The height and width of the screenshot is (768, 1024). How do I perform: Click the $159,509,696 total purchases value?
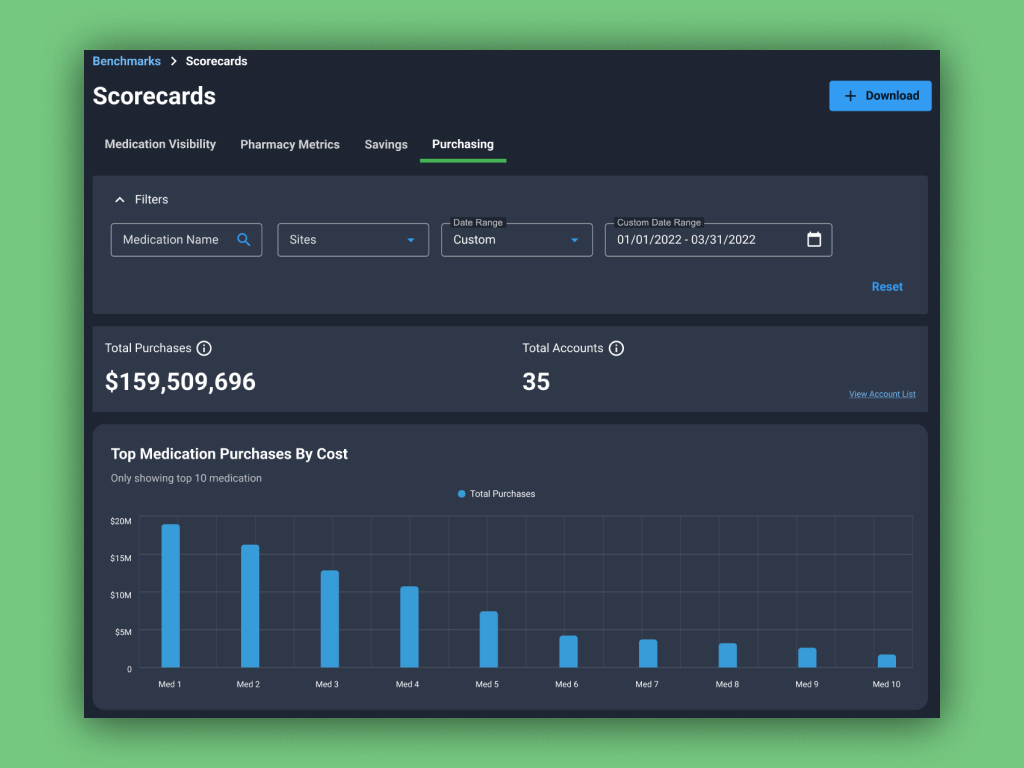pos(180,381)
